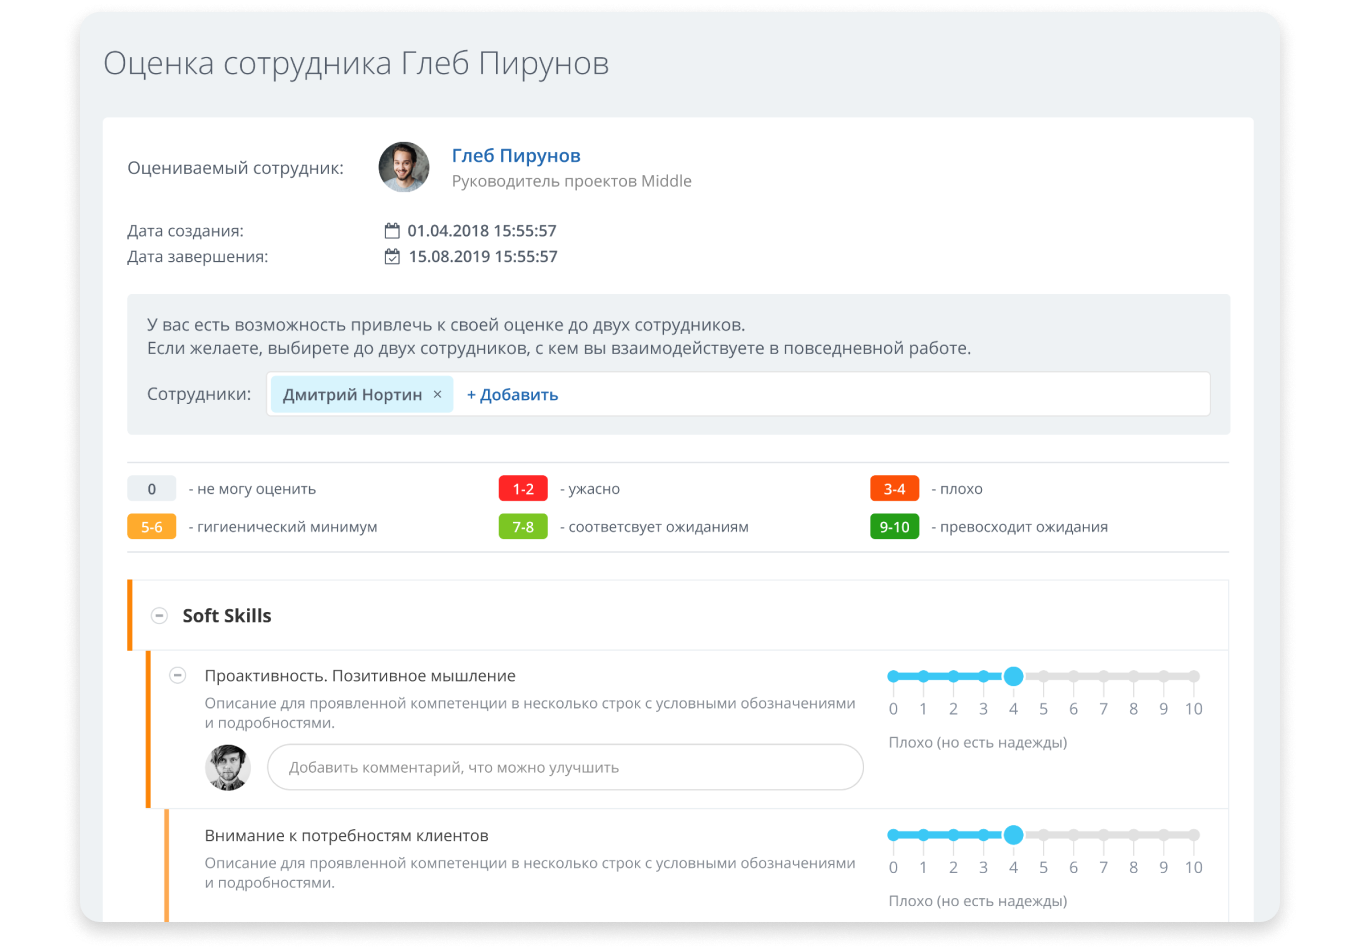Viewport: 1360px width, 950px height.
Task: Click the legend text гигиенический минимум
Action: click(287, 527)
